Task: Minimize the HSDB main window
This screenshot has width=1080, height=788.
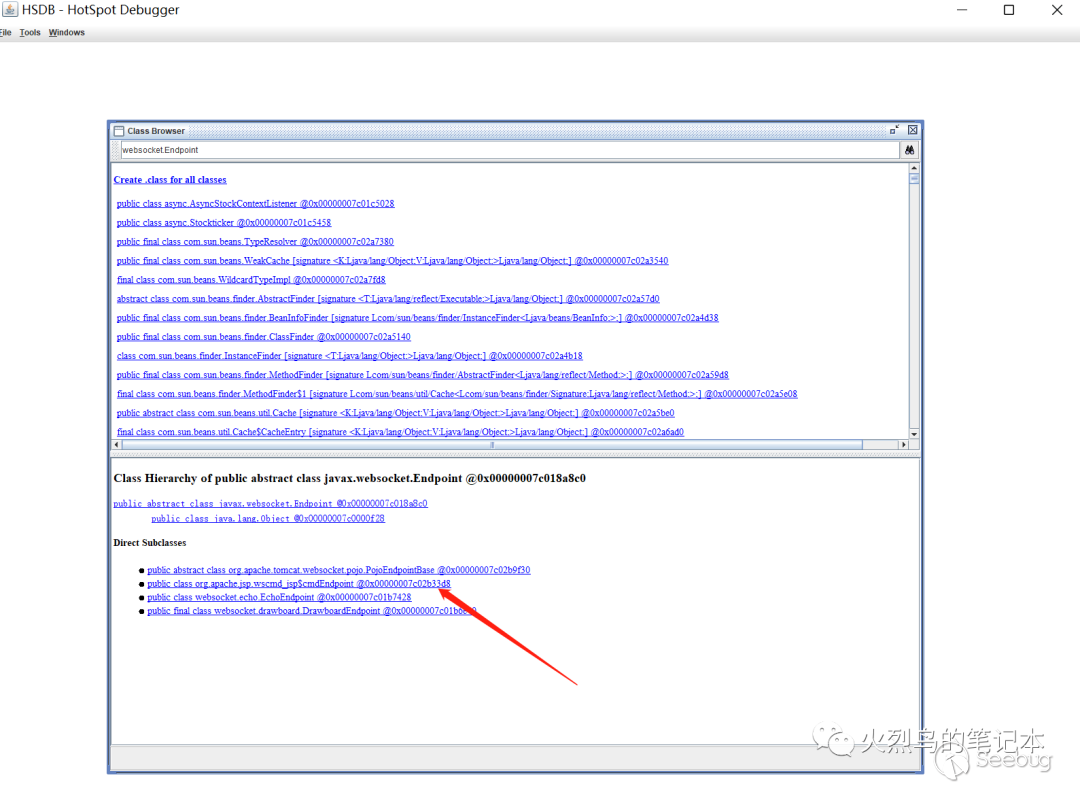Action: pos(962,10)
